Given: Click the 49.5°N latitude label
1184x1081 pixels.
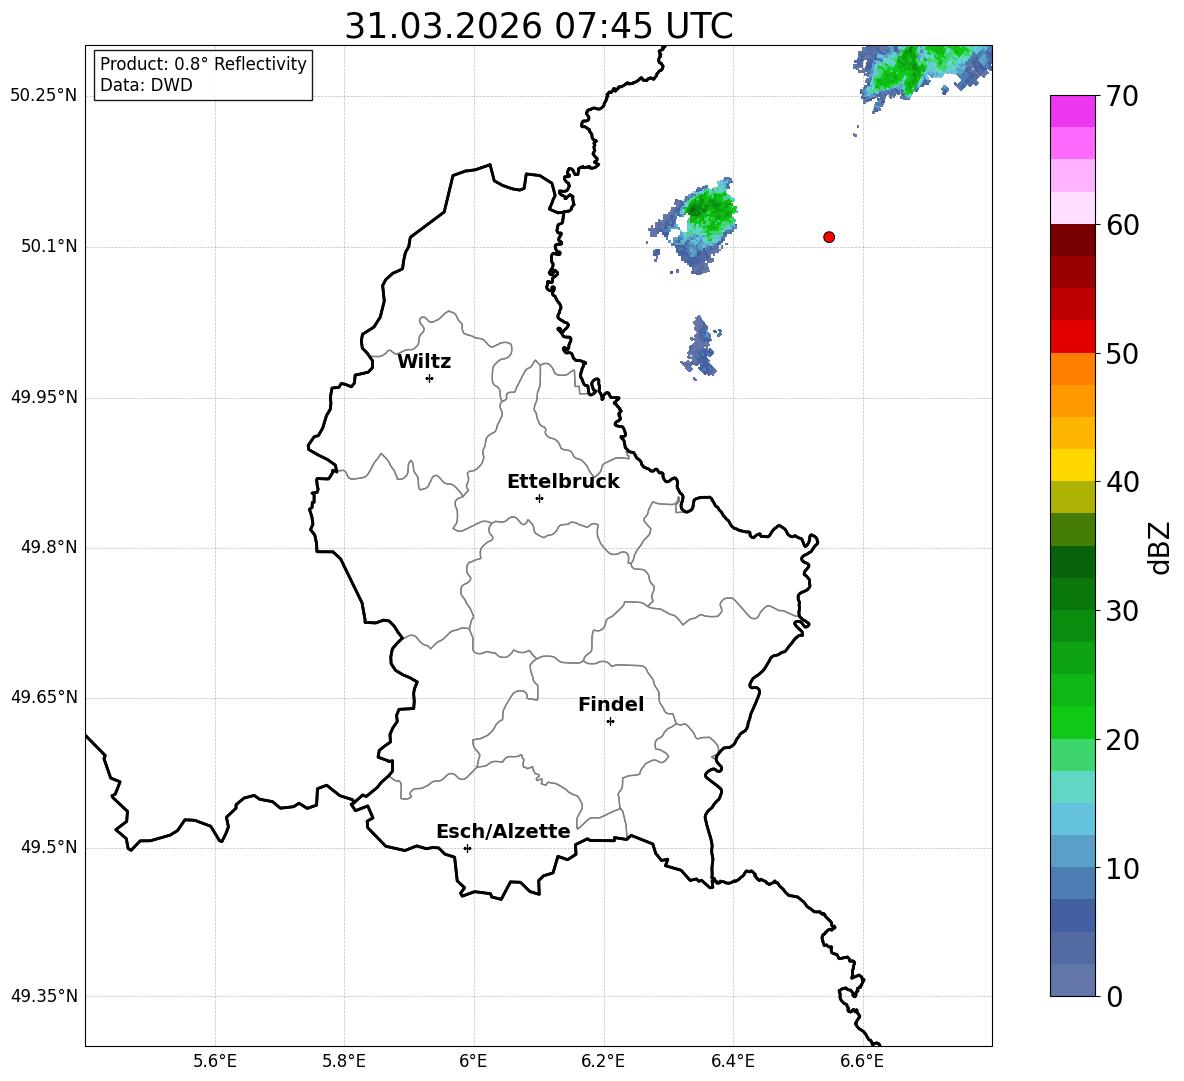Looking at the screenshot, I should [x=49, y=847].
